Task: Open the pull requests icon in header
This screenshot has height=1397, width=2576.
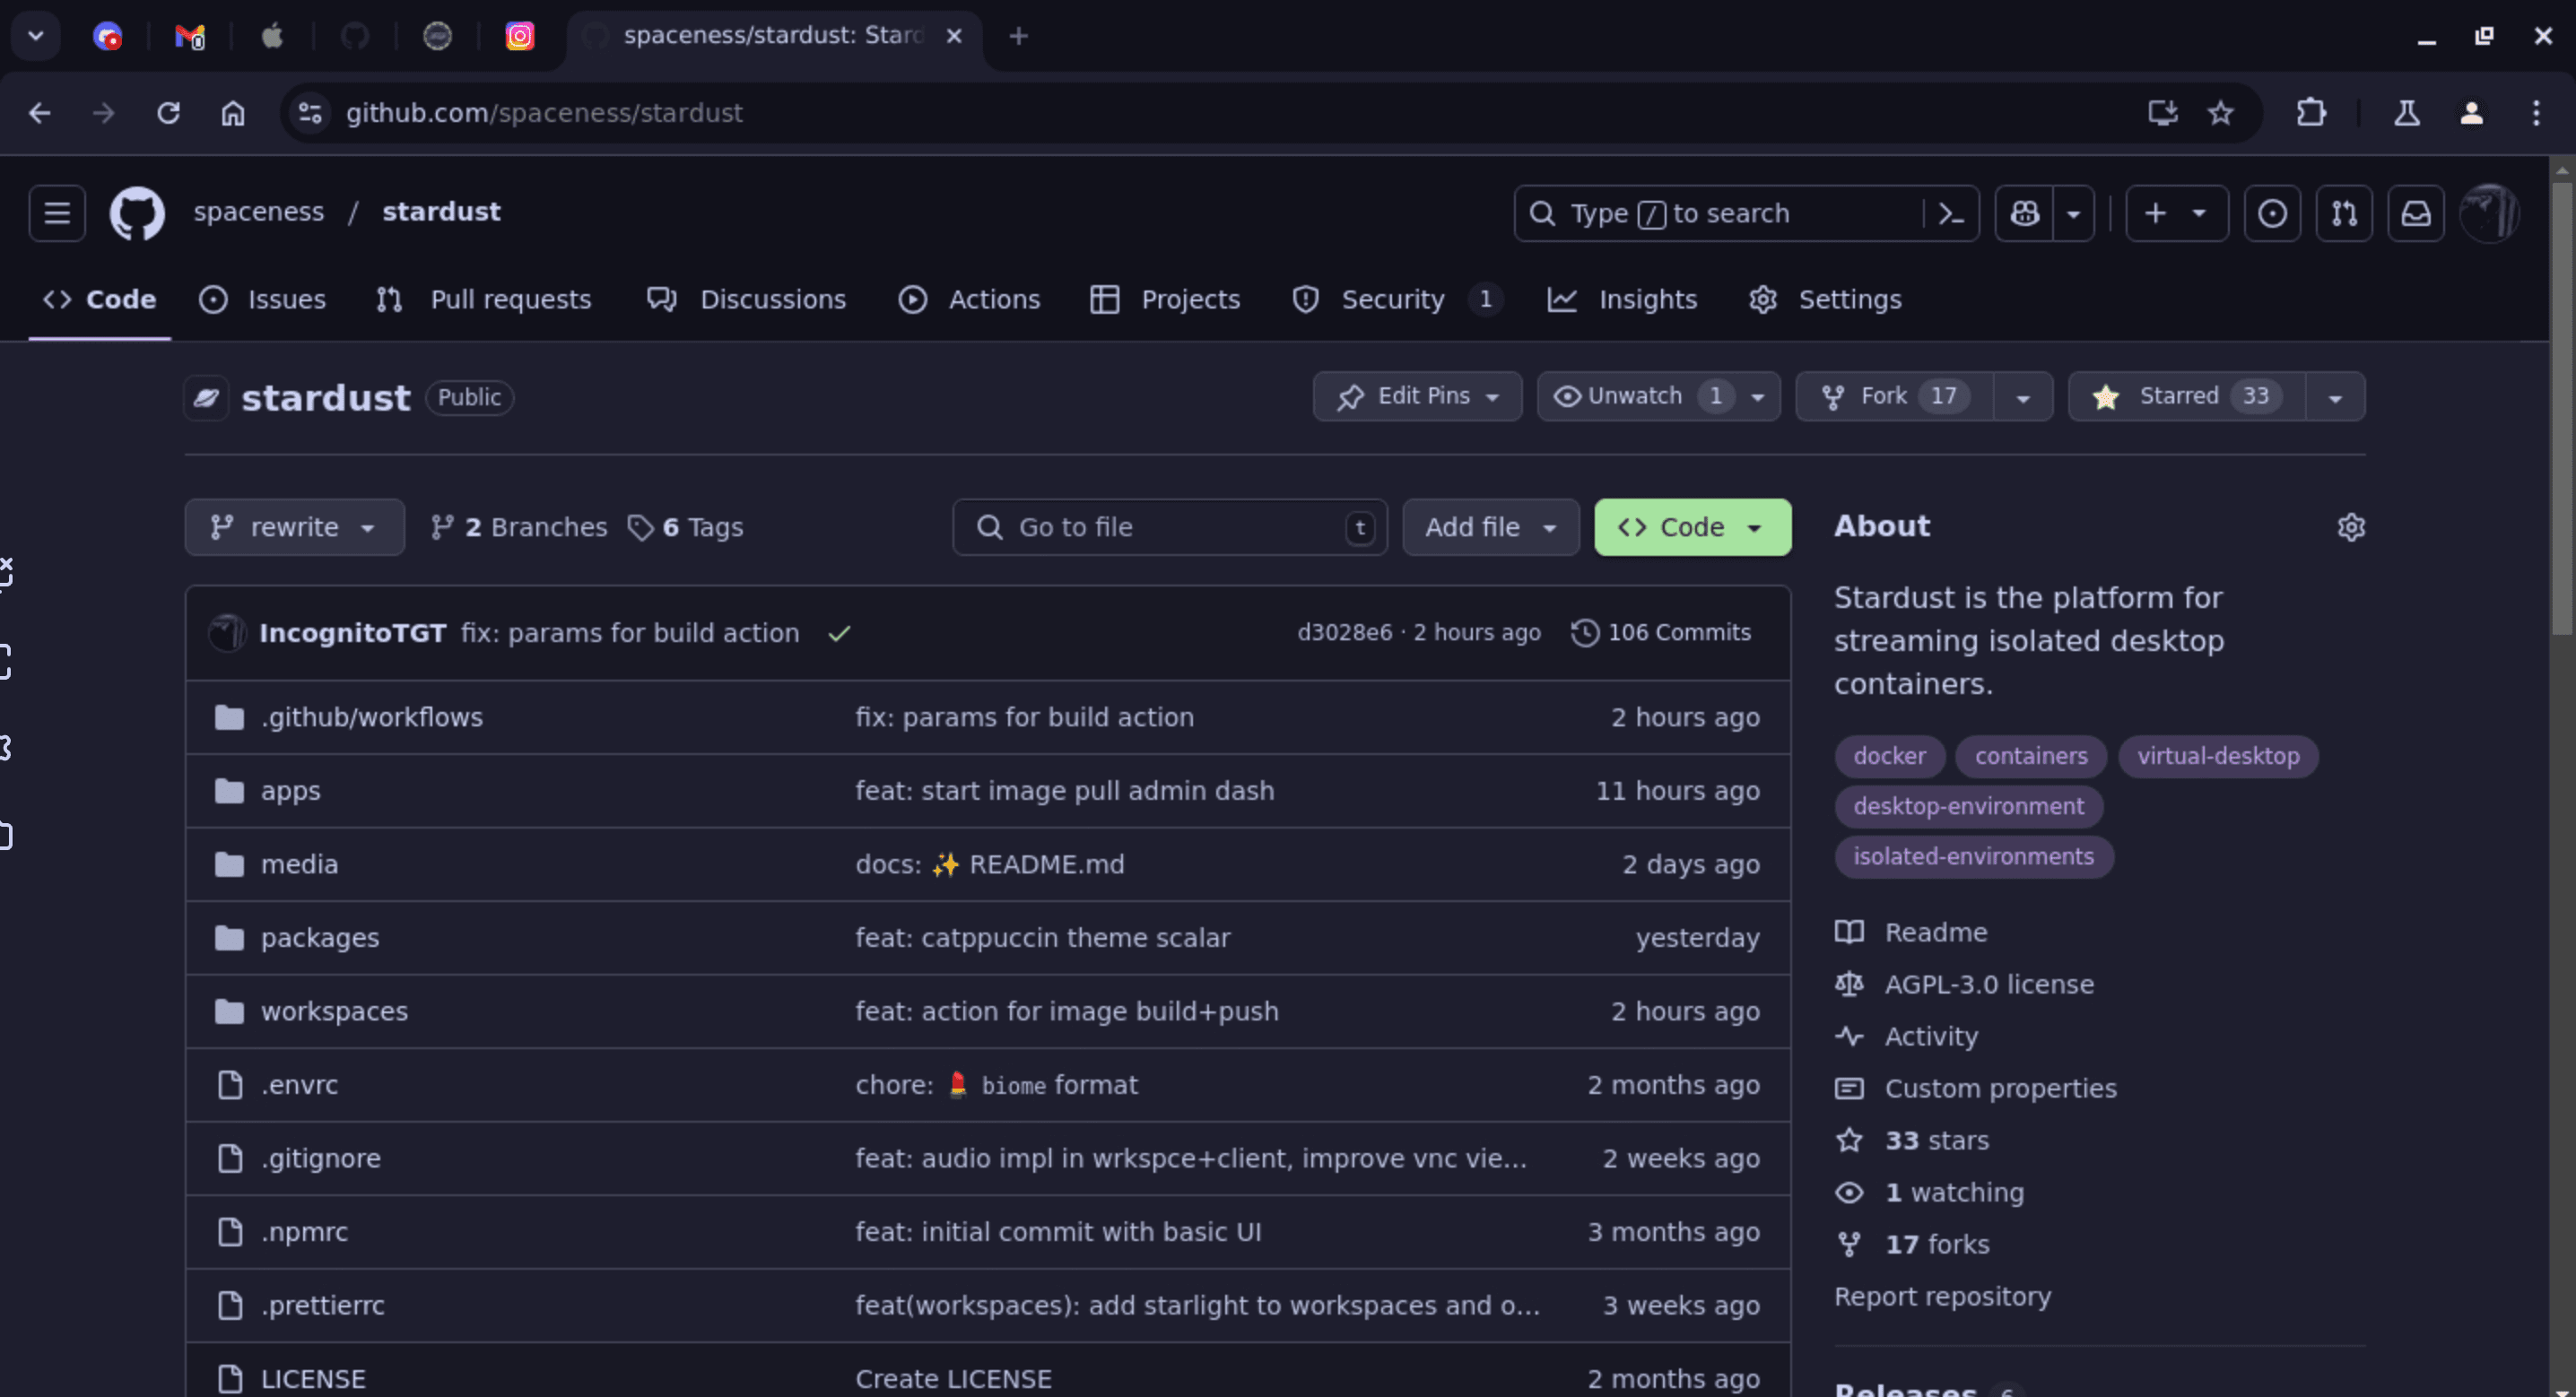Action: [x=2344, y=213]
